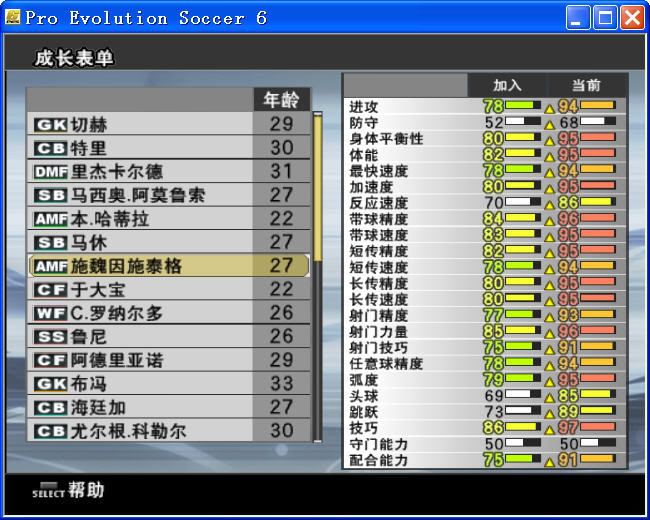Click the 帮助 help label
The height and width of the screenshot is (520, 650).
pos(86,490)
